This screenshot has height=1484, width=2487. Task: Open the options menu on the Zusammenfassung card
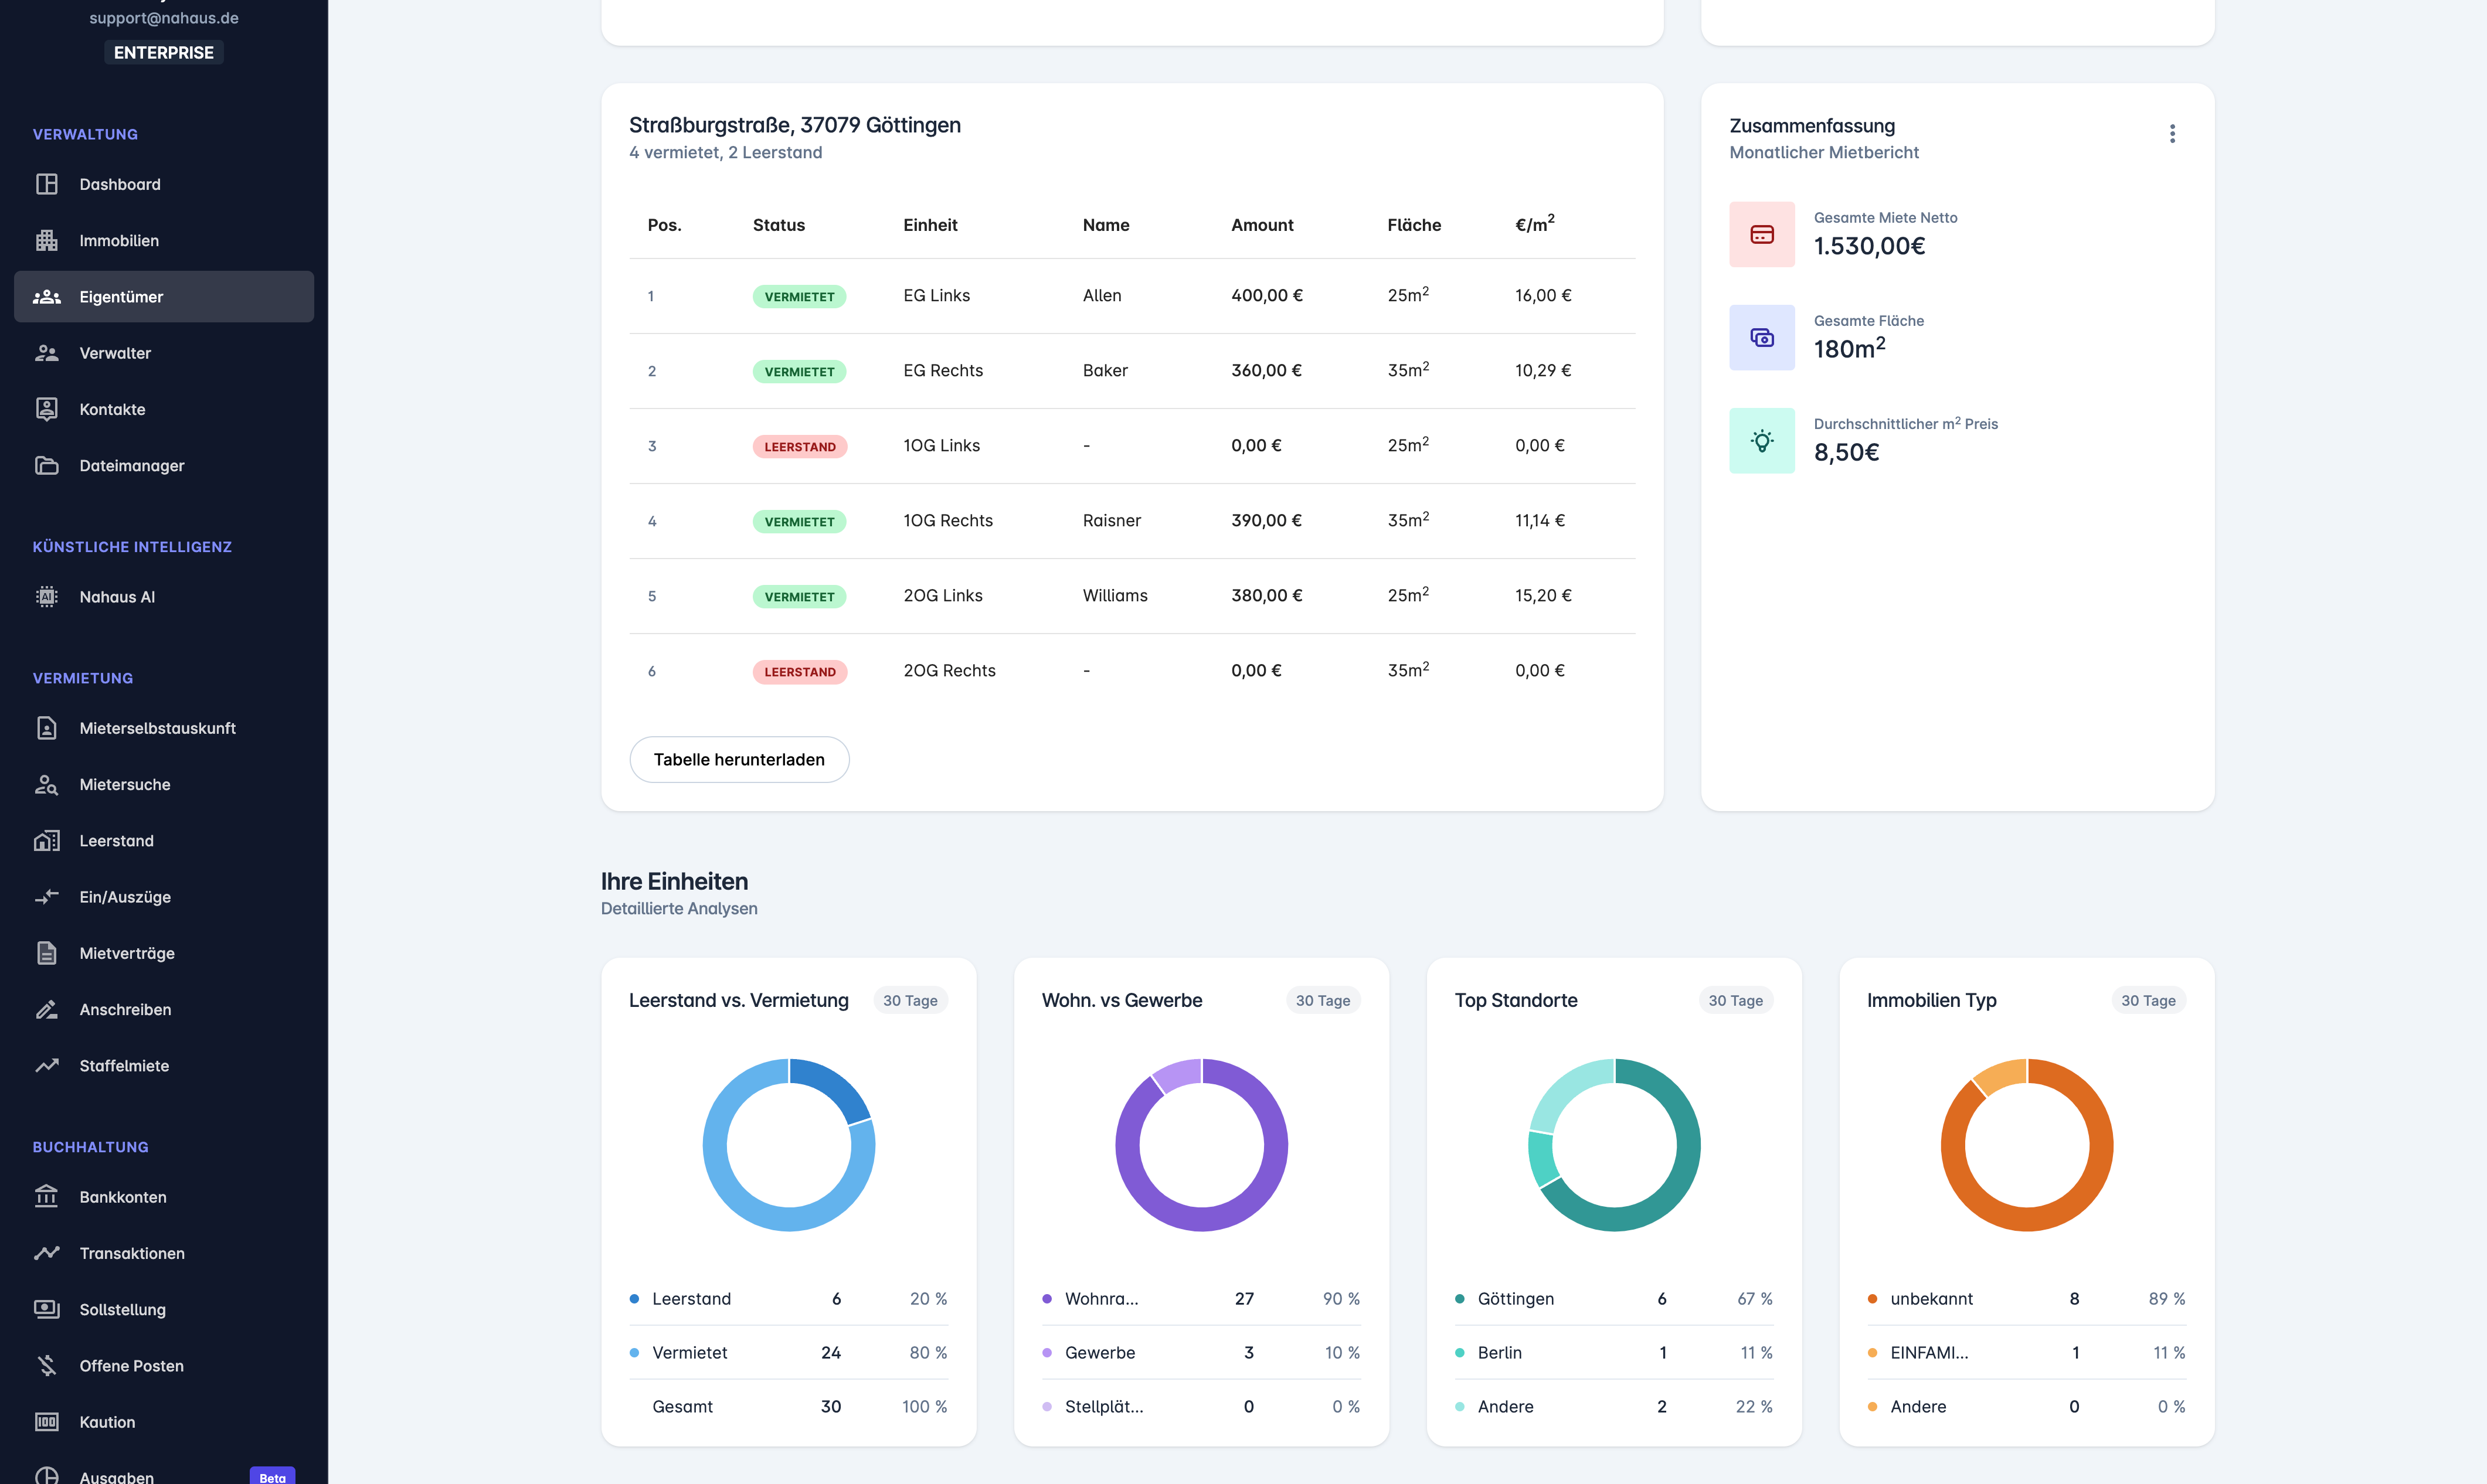click(x=2172, y=133)
